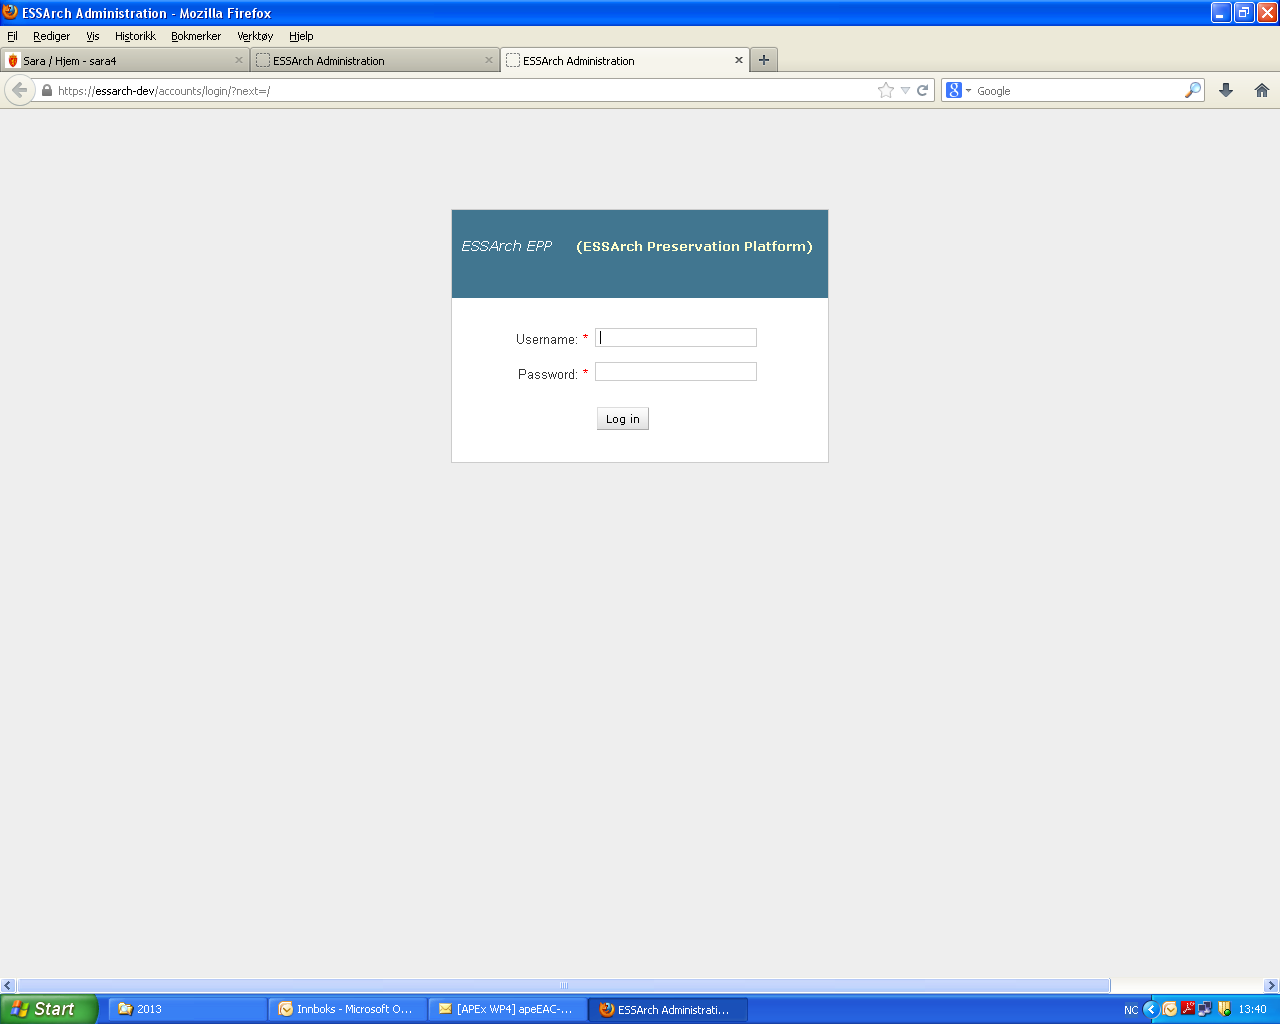
Task: Click the Outlook tray icon
Action: 1169,1009
